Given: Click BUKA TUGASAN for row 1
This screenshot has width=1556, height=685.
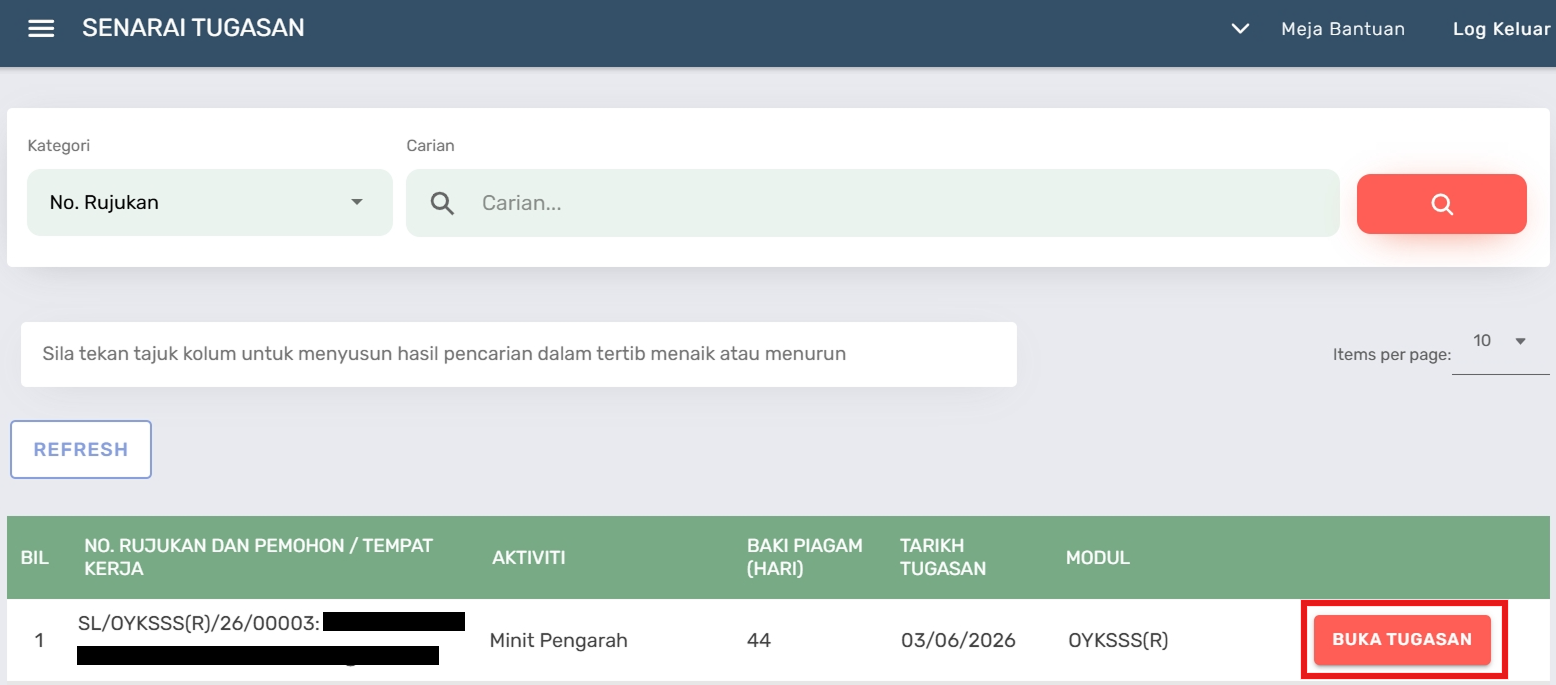Looking at the screenshot, I should [x=1402, y=640].
